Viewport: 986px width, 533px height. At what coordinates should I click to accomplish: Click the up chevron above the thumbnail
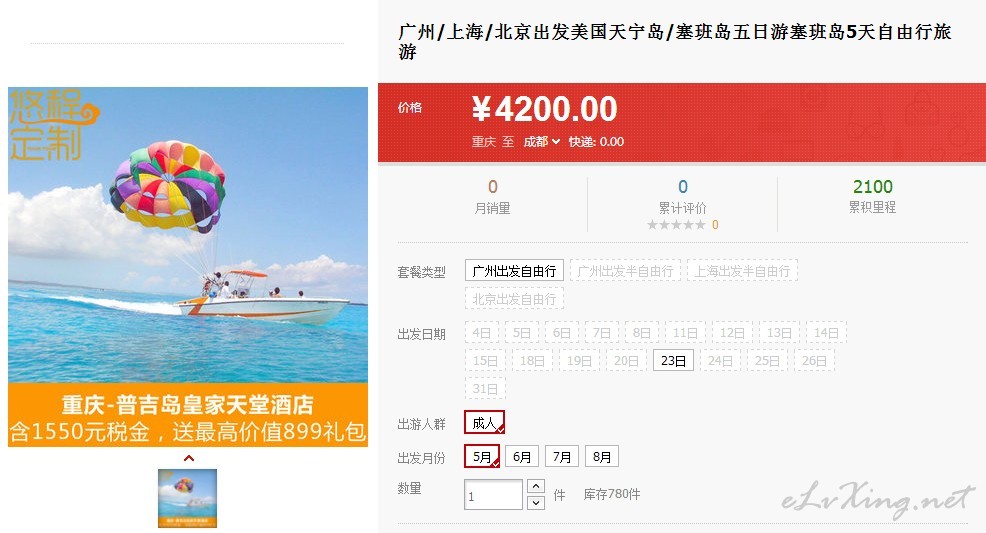point(189,458)
